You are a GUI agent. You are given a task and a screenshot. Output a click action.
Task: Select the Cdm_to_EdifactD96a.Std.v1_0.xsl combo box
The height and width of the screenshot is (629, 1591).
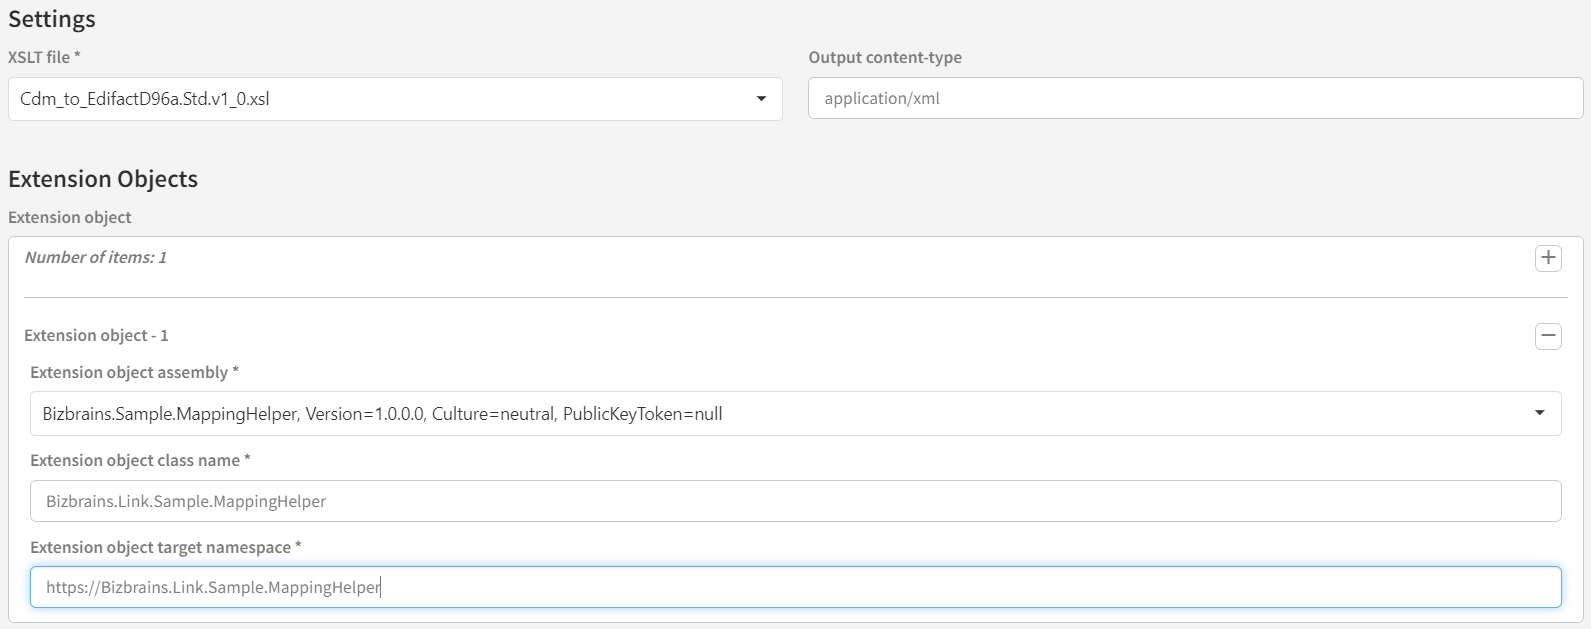point(380,99)
